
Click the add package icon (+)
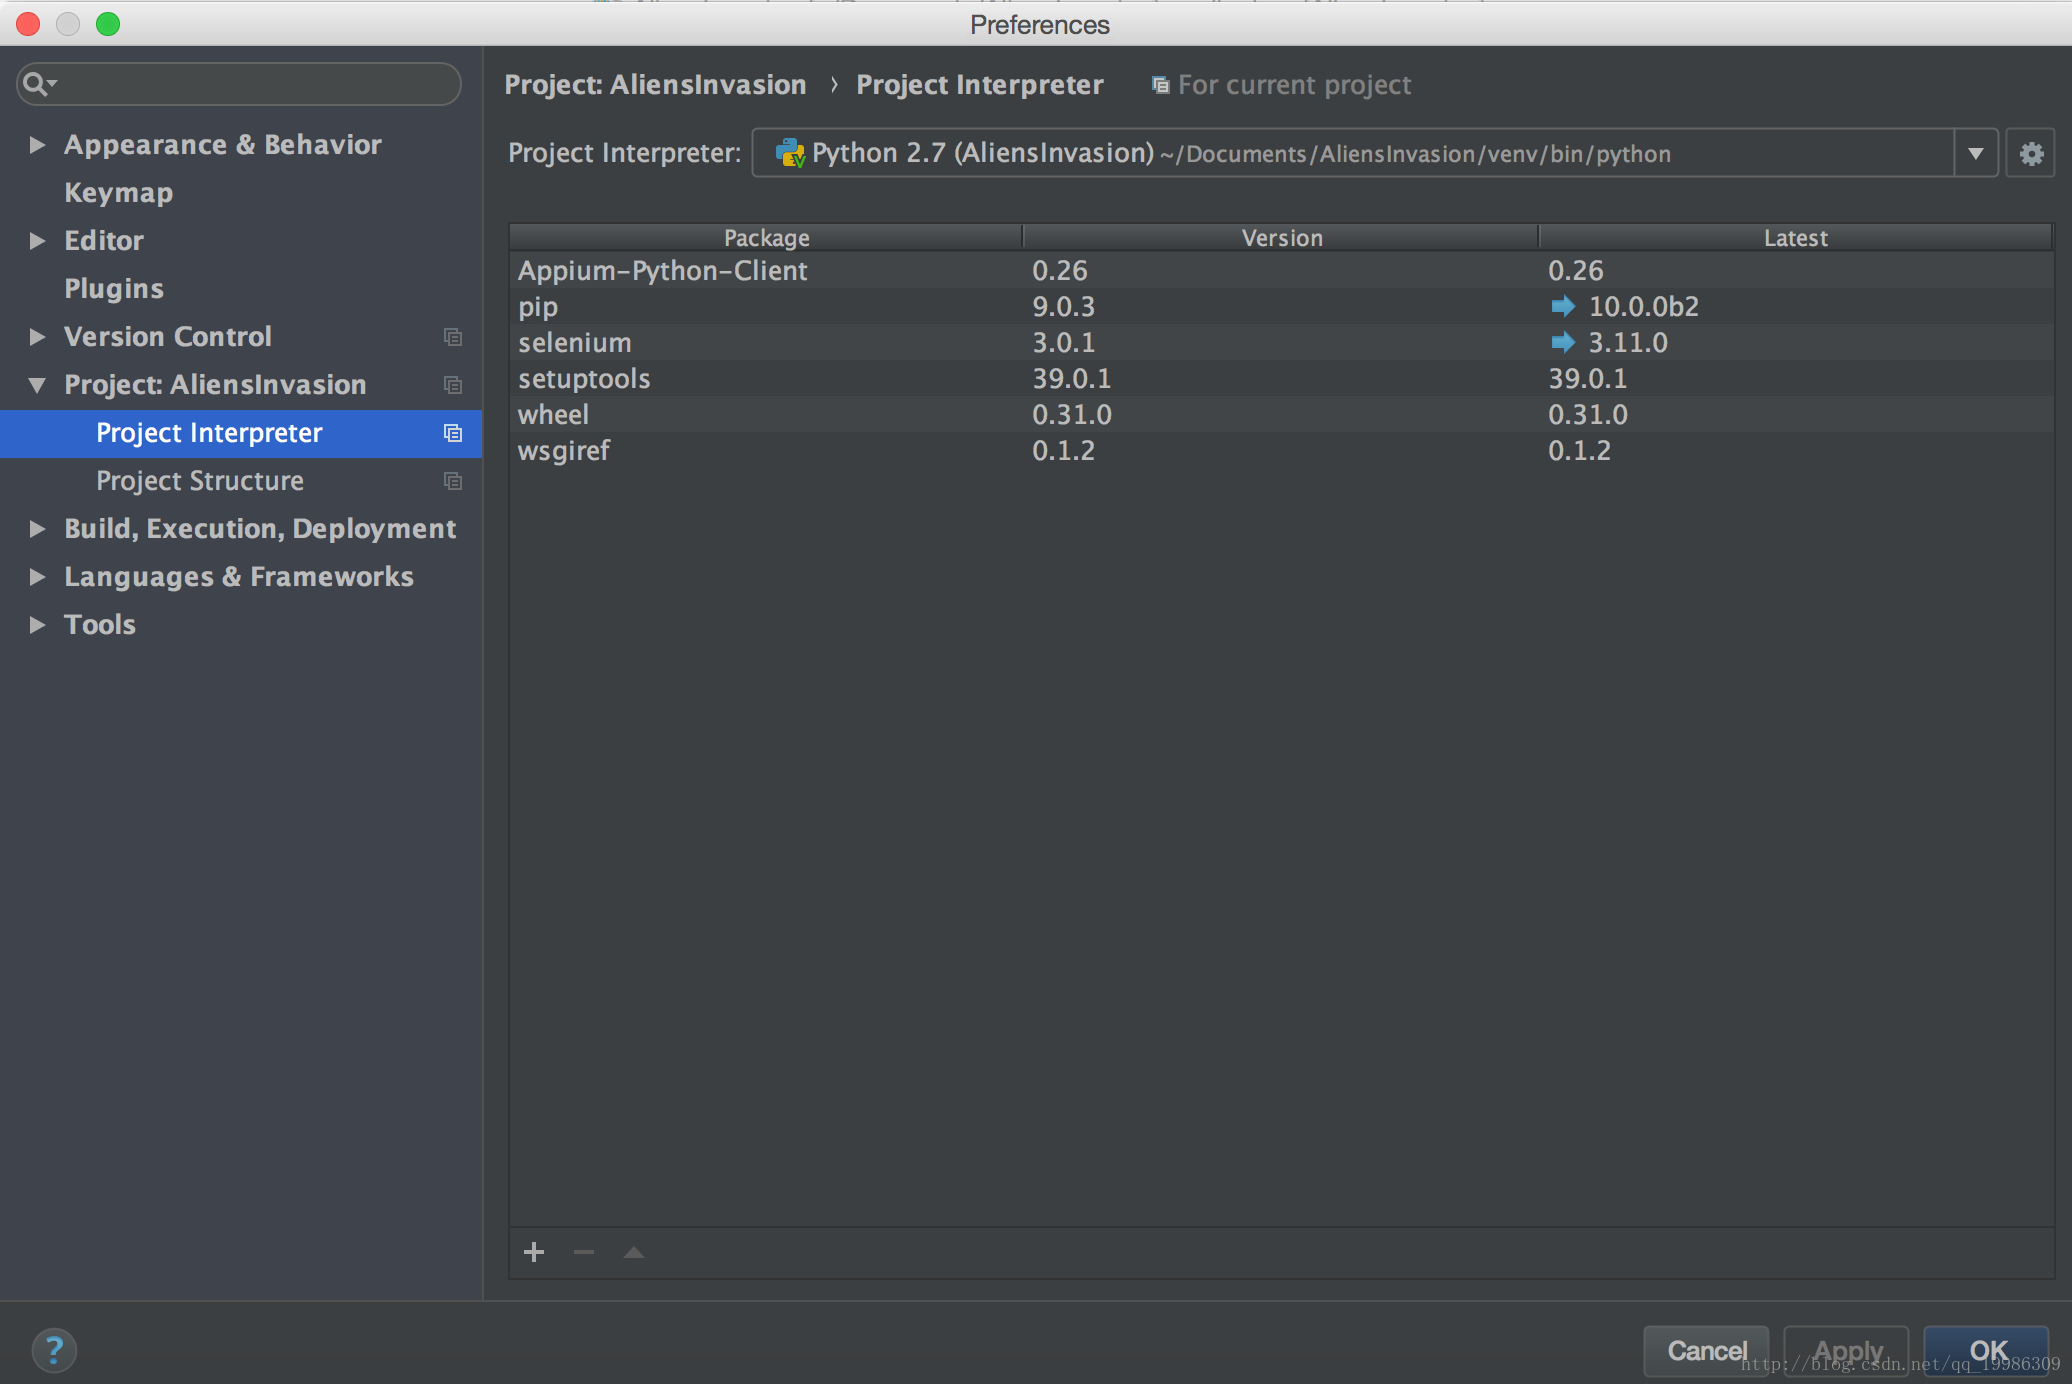click(536, 1251)
